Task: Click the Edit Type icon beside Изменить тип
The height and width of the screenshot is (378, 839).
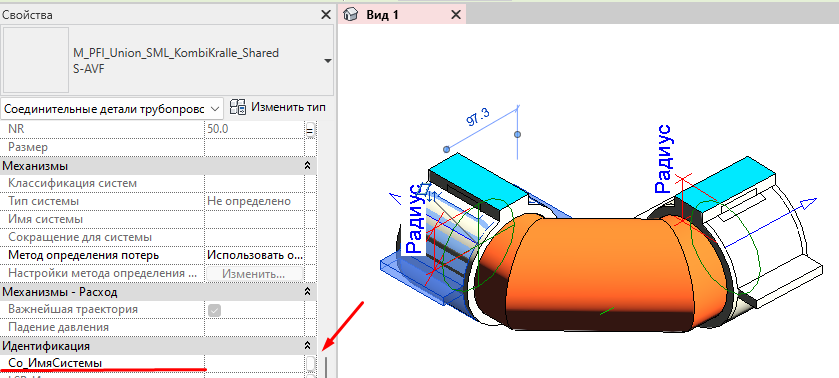Action: tap(238, 107)
